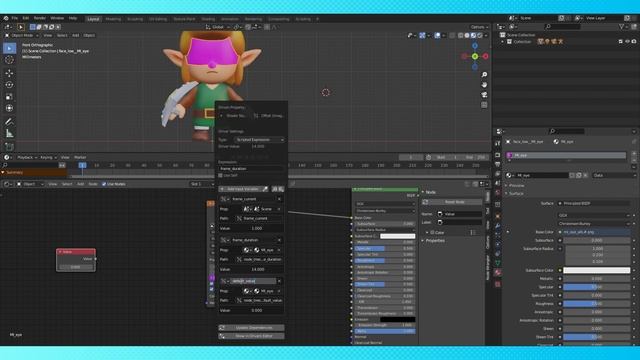Click the viewport pan hand gizmo
Viewport: 640px width, 360px height.
coord(484,85)
